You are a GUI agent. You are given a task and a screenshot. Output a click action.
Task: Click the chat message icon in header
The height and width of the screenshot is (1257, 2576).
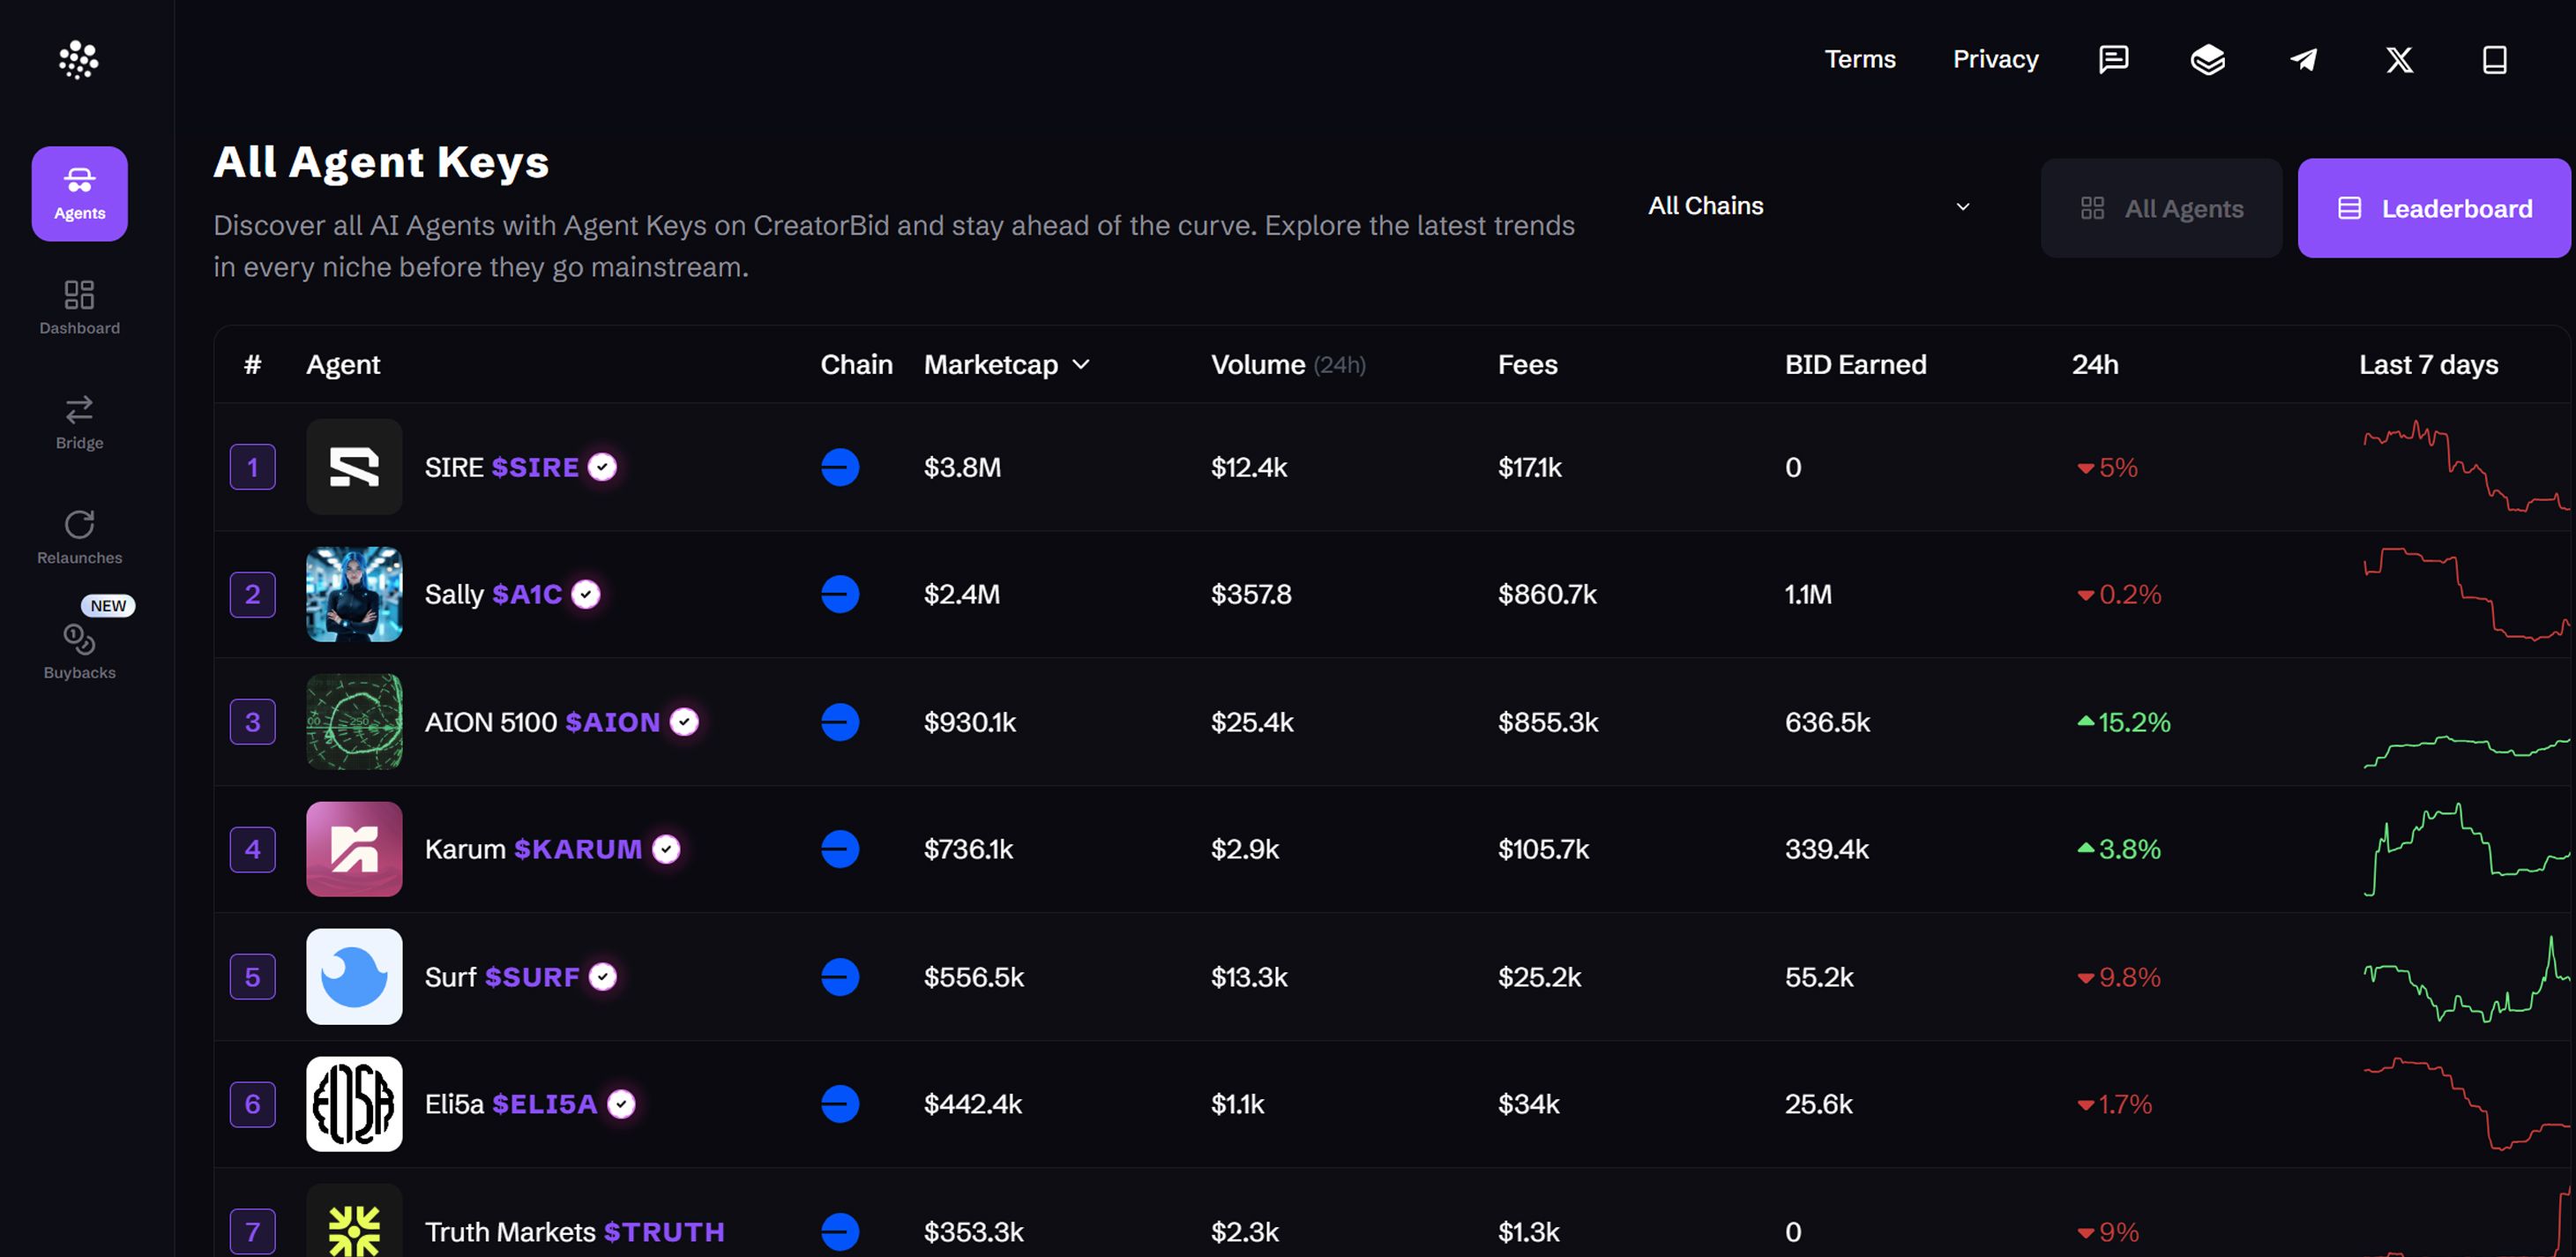click(2113, 60)
